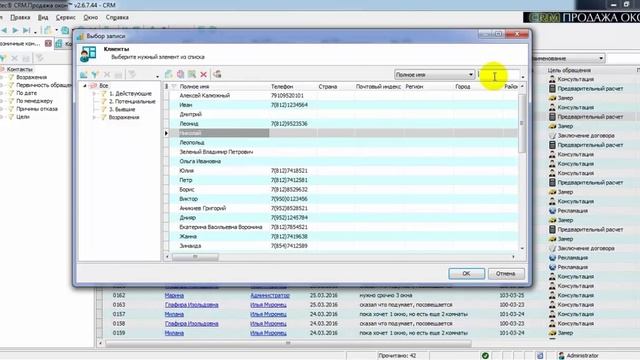Open the Вид menu
The width and height of the screenshot is (640, 360).
43,18
